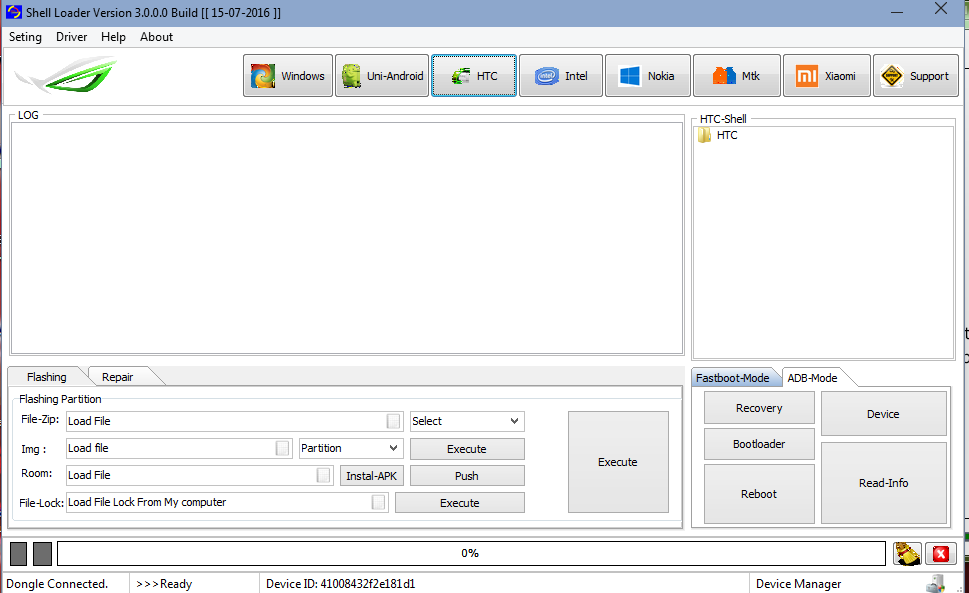Open the Seting menu

point(25,37)
